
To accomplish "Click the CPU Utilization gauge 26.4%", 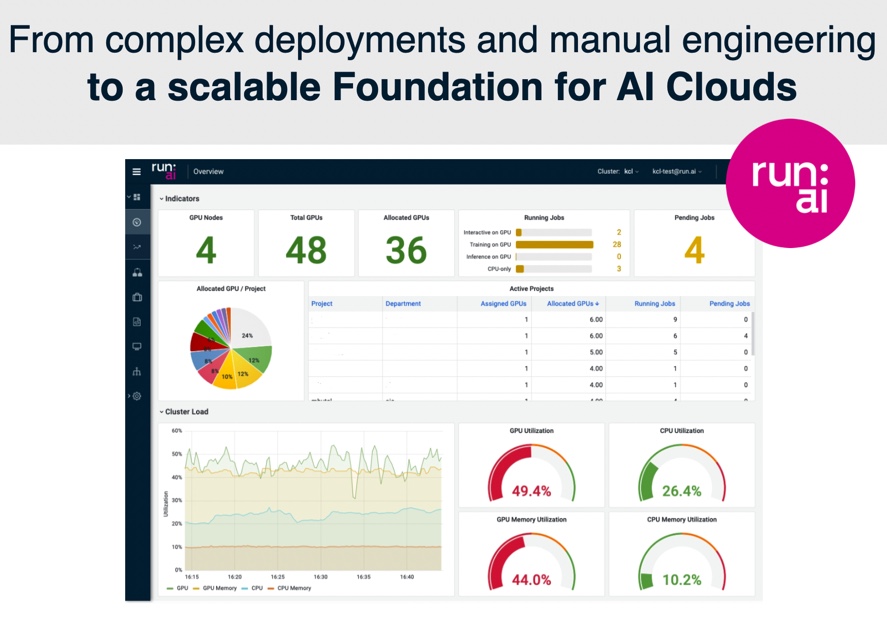I will coord(682,473).
